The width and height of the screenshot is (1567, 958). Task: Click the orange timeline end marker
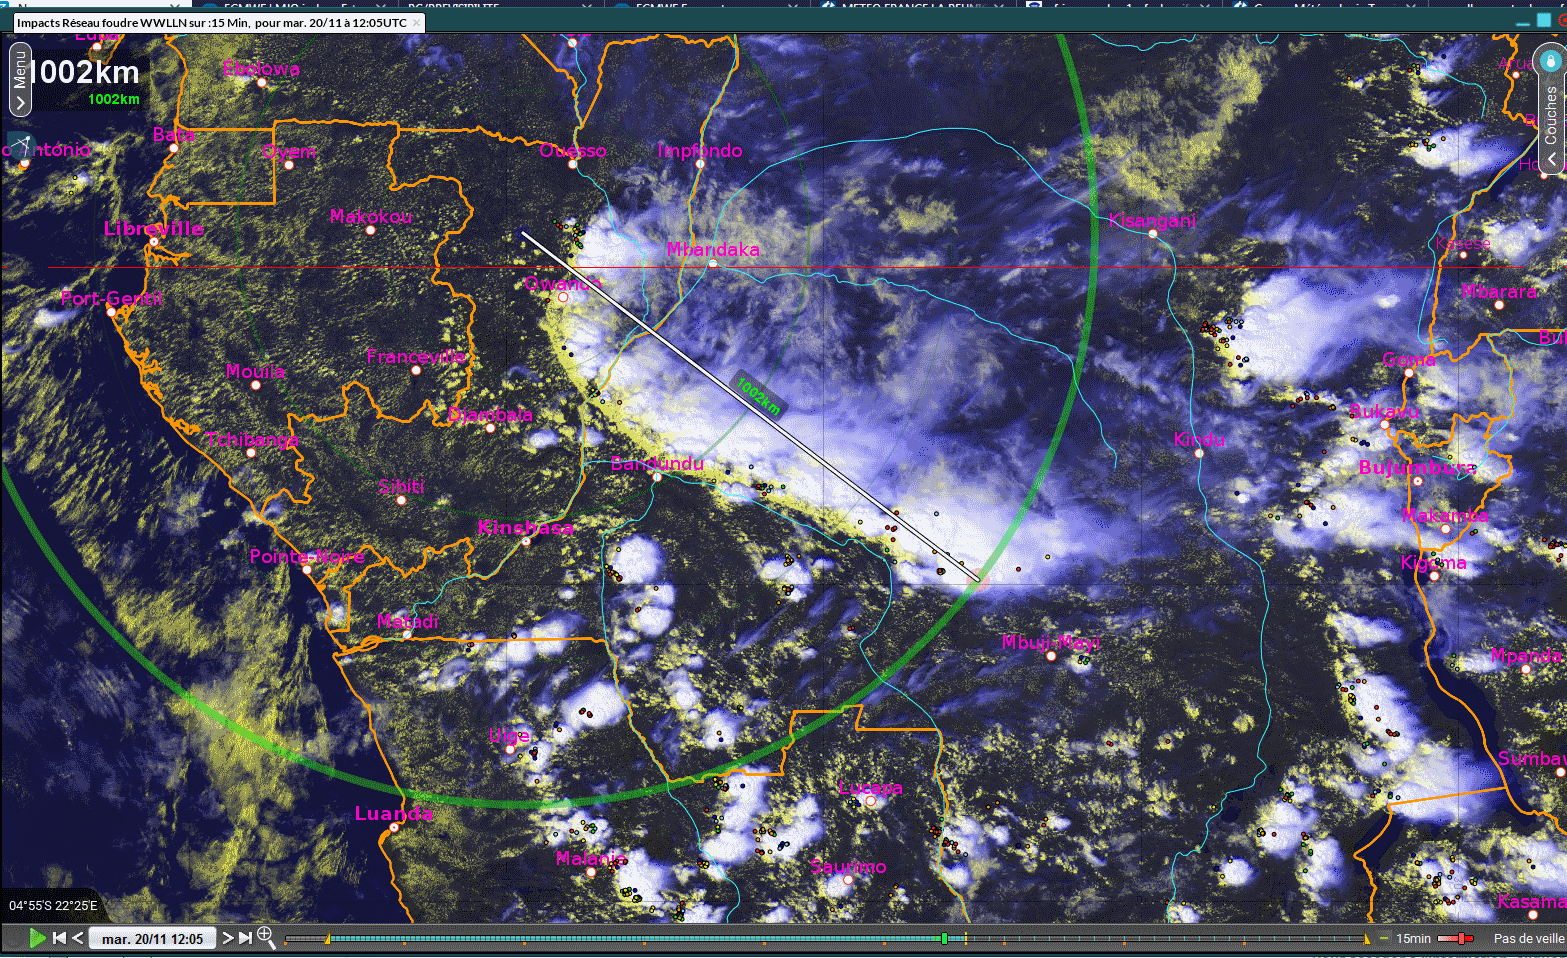click(x=1367, y=938)
